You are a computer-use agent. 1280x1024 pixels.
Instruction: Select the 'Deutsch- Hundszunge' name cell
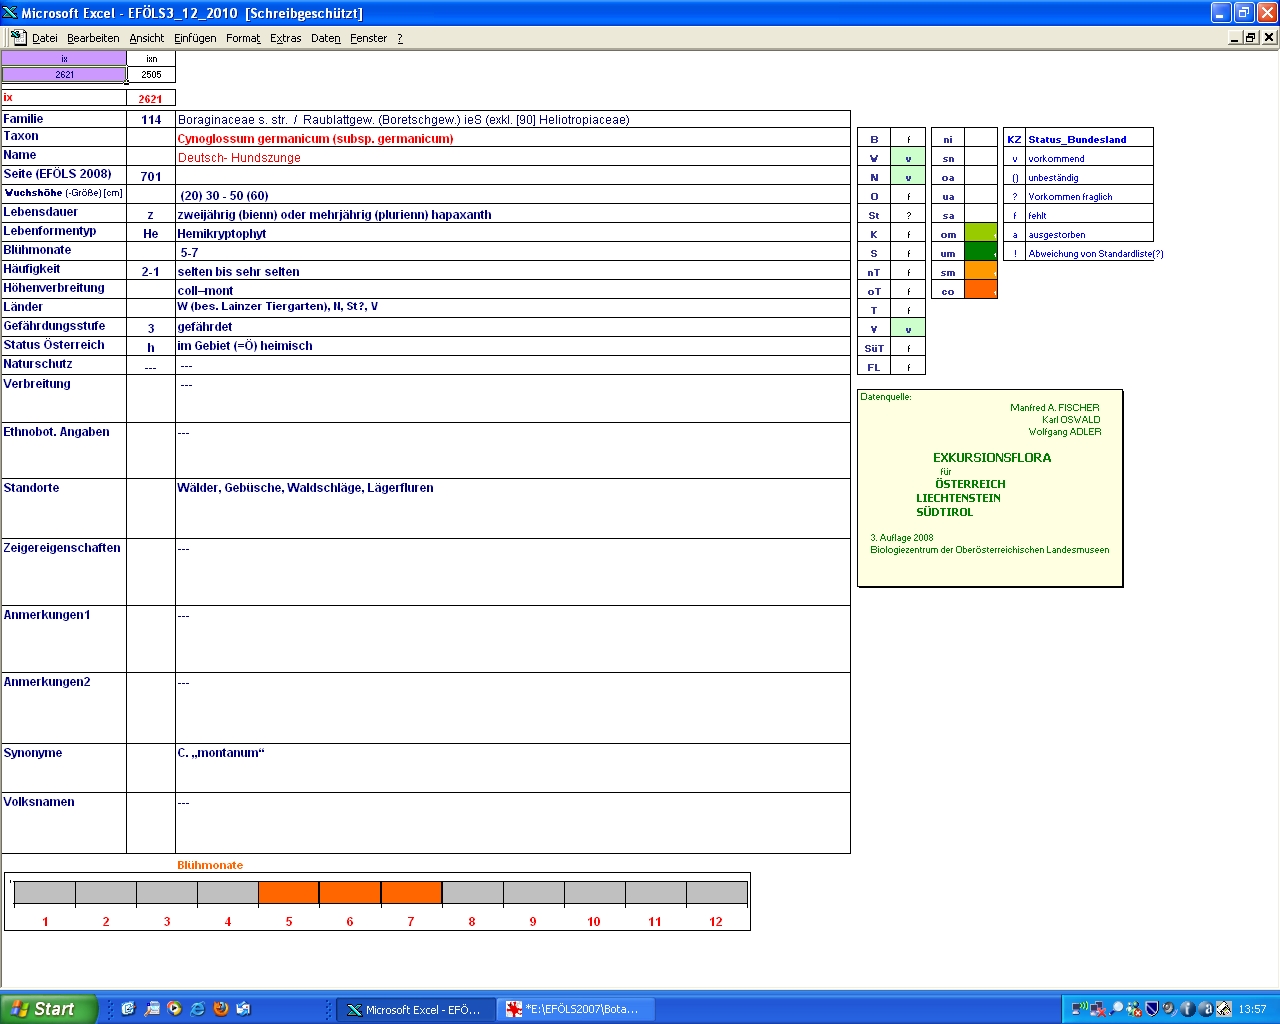(x=513, y=157)
